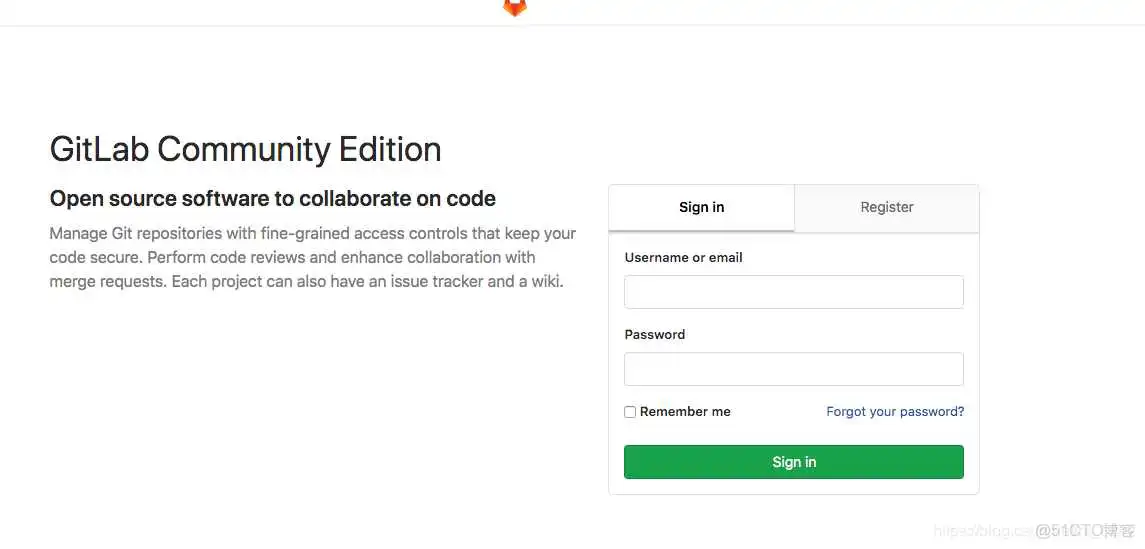Click 'merge requests' text in the paragraph
The width and height of the screenshot is (1145, 549).
coord(108,281)
